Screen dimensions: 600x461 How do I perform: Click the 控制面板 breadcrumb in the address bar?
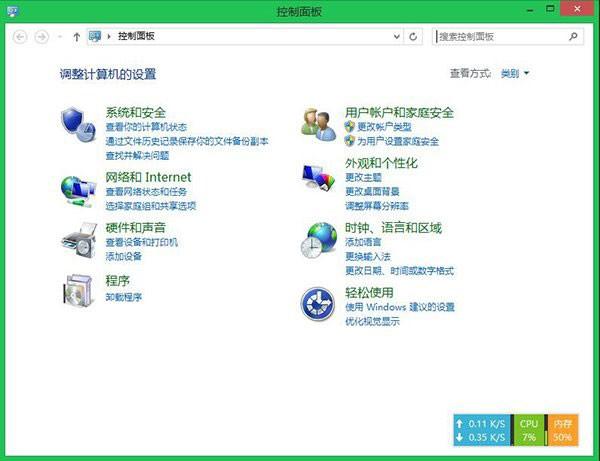[136, 36]
